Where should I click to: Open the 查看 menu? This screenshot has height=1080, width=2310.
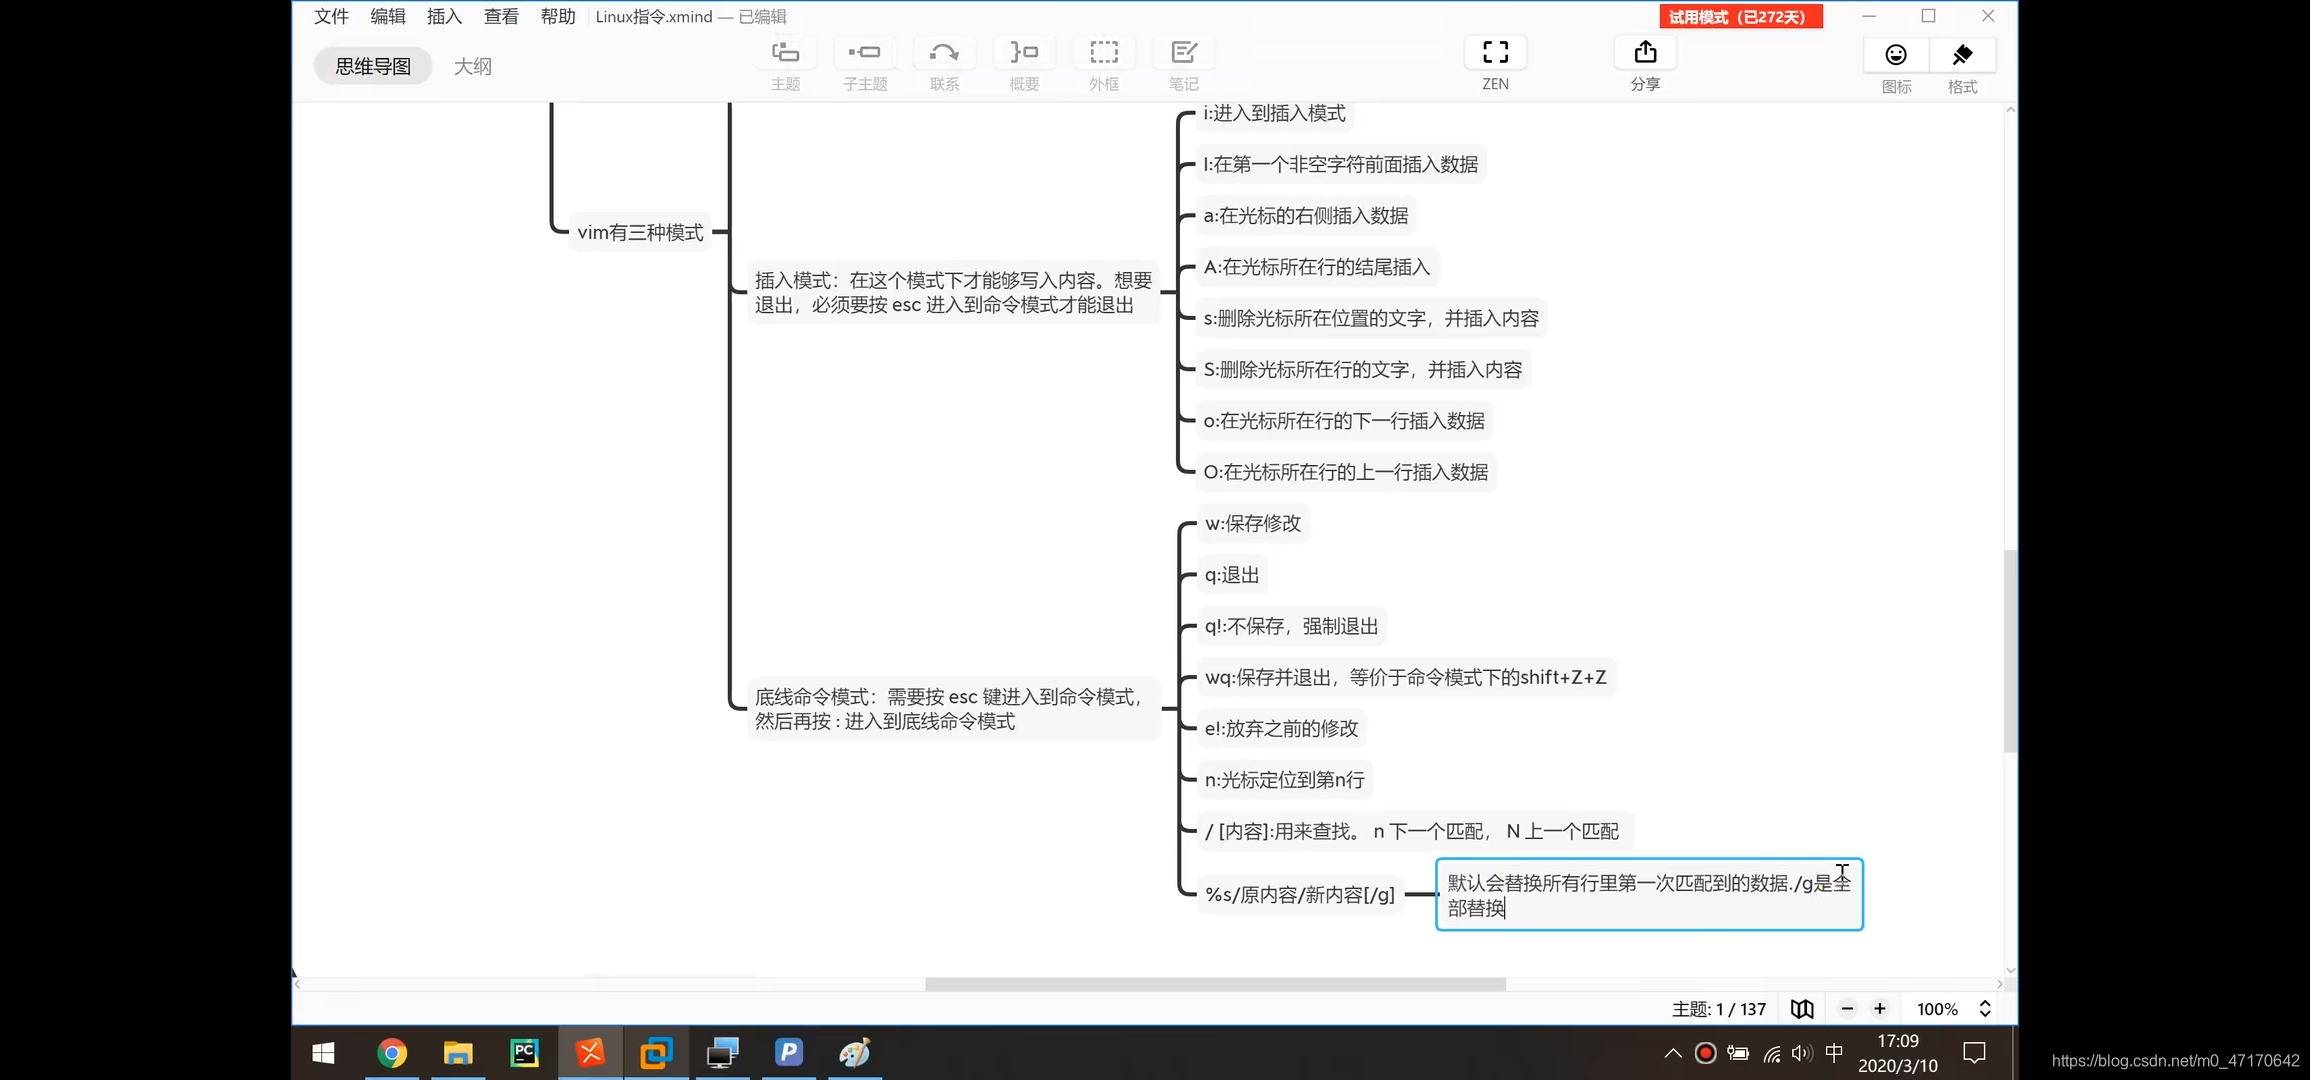coord(501,16)
